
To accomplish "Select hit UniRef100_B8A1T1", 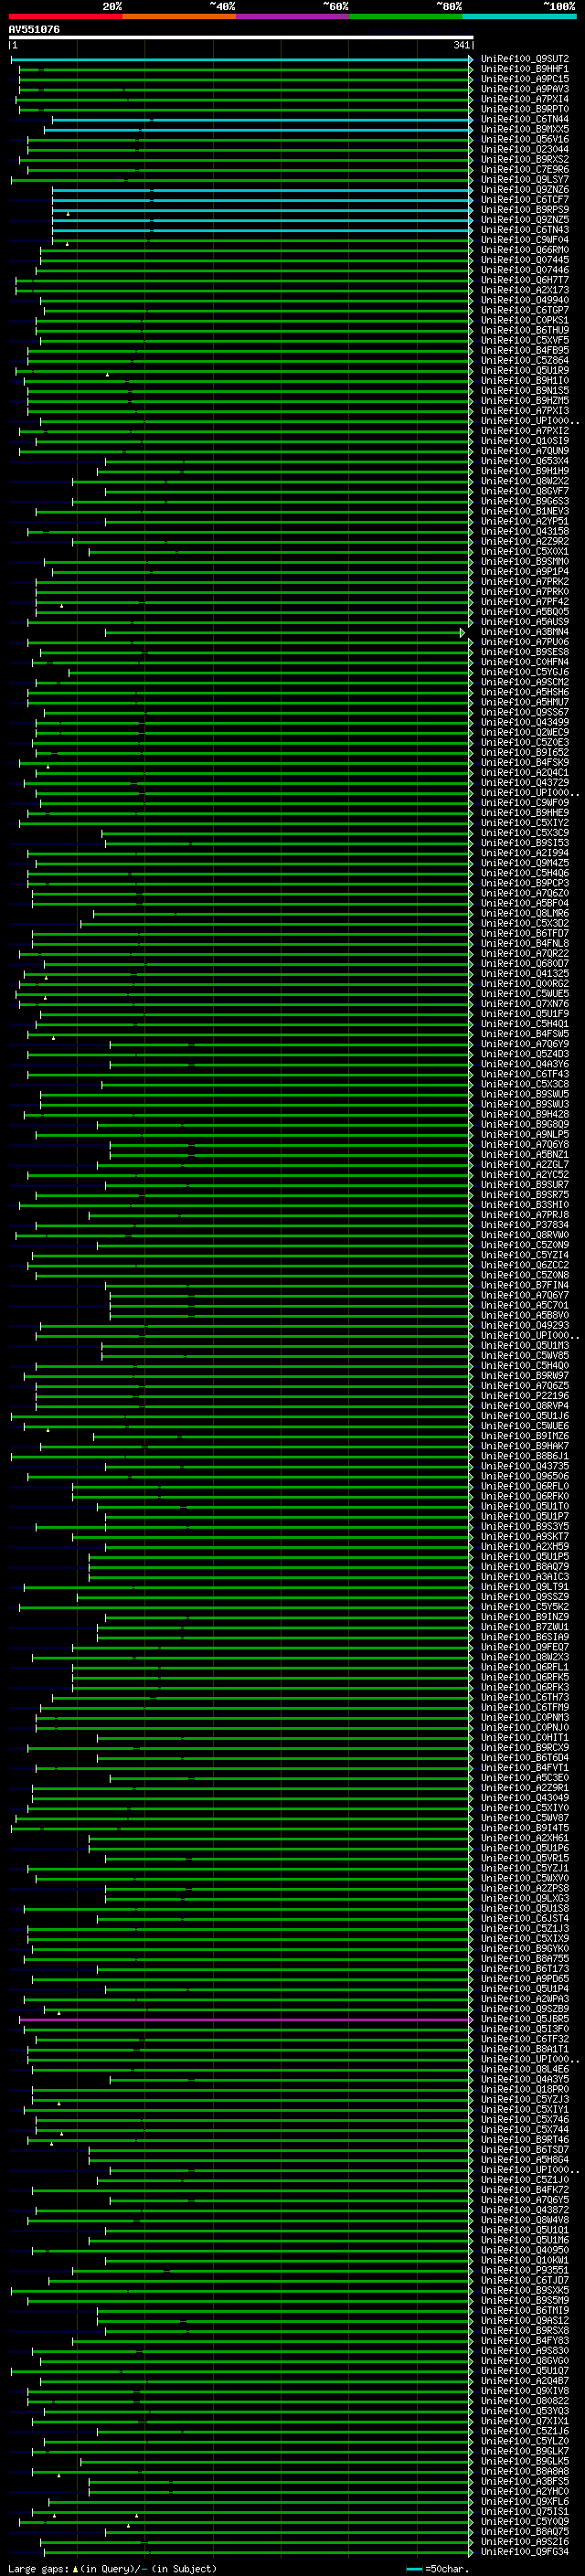I will [525, 2049].
